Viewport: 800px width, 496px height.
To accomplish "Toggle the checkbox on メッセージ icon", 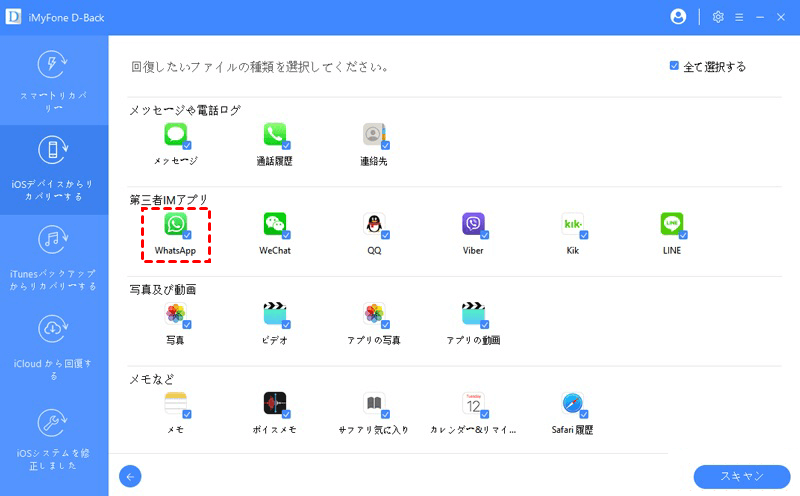I will (187, 145).
